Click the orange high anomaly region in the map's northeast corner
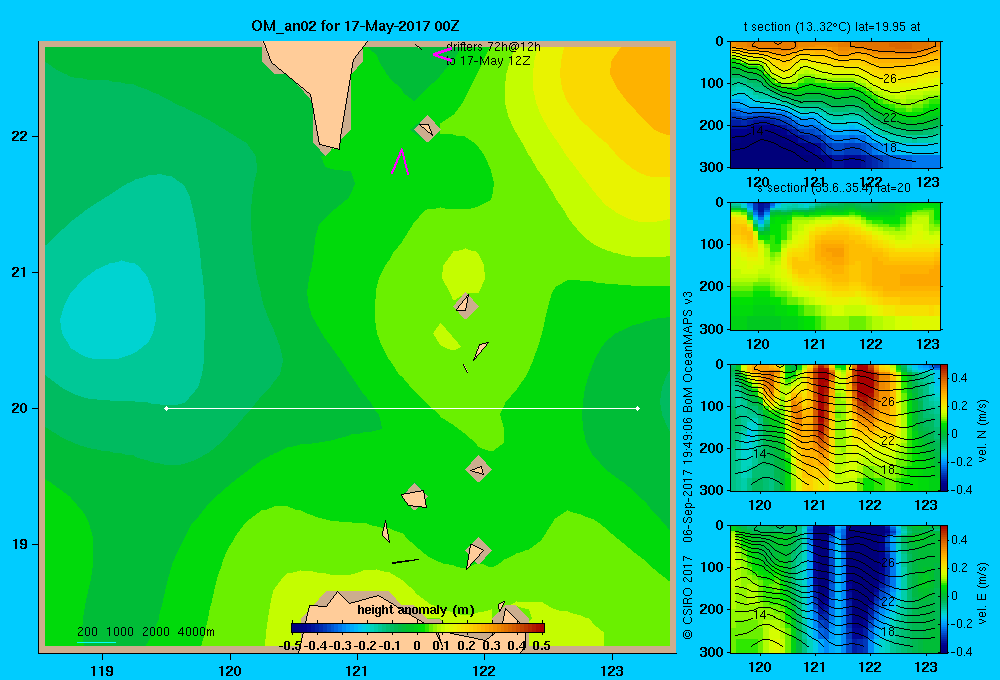Image resolution: width=1000 pixels, height=680 pixels. [x=644, y=83]
